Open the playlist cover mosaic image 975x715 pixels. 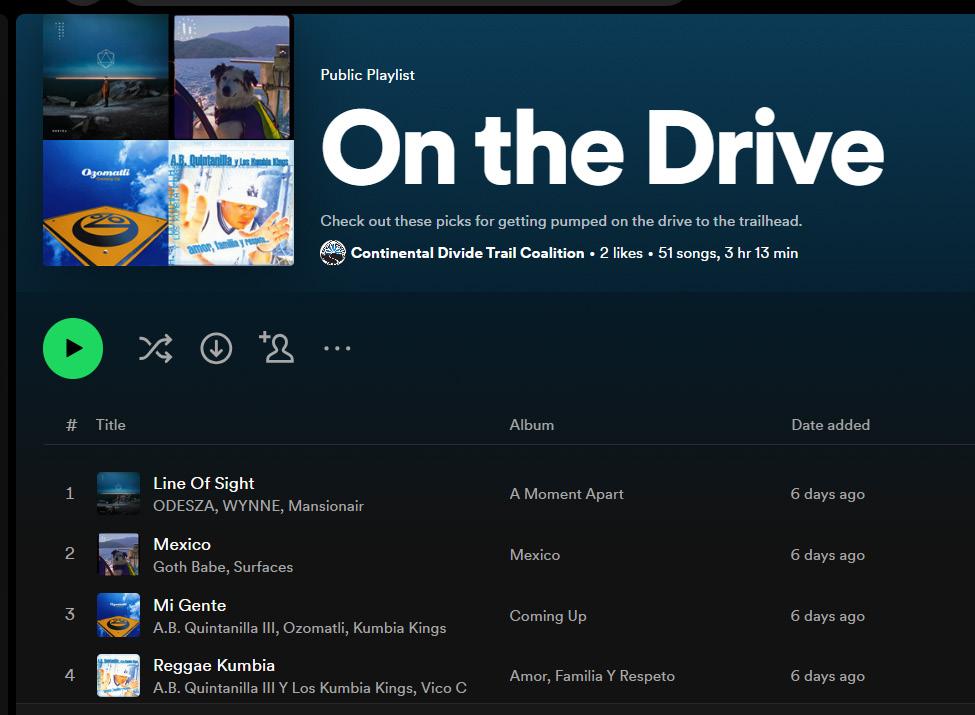pyautogui.click(x=169, y=141)
